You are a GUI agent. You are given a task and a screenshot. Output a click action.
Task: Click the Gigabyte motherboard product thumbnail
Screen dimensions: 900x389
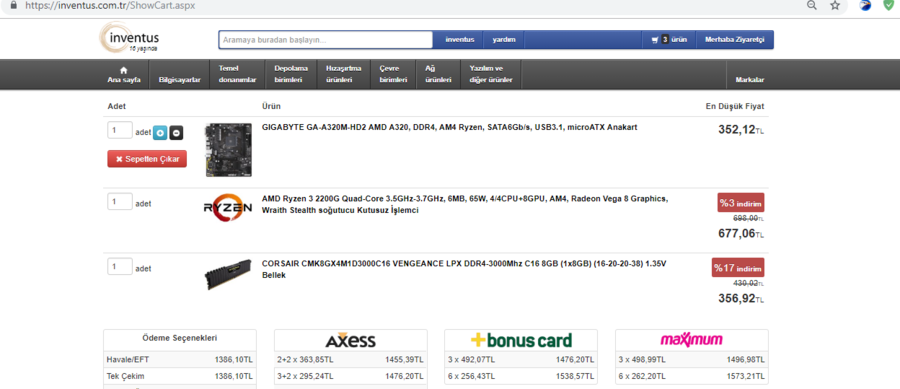(228, 150)
